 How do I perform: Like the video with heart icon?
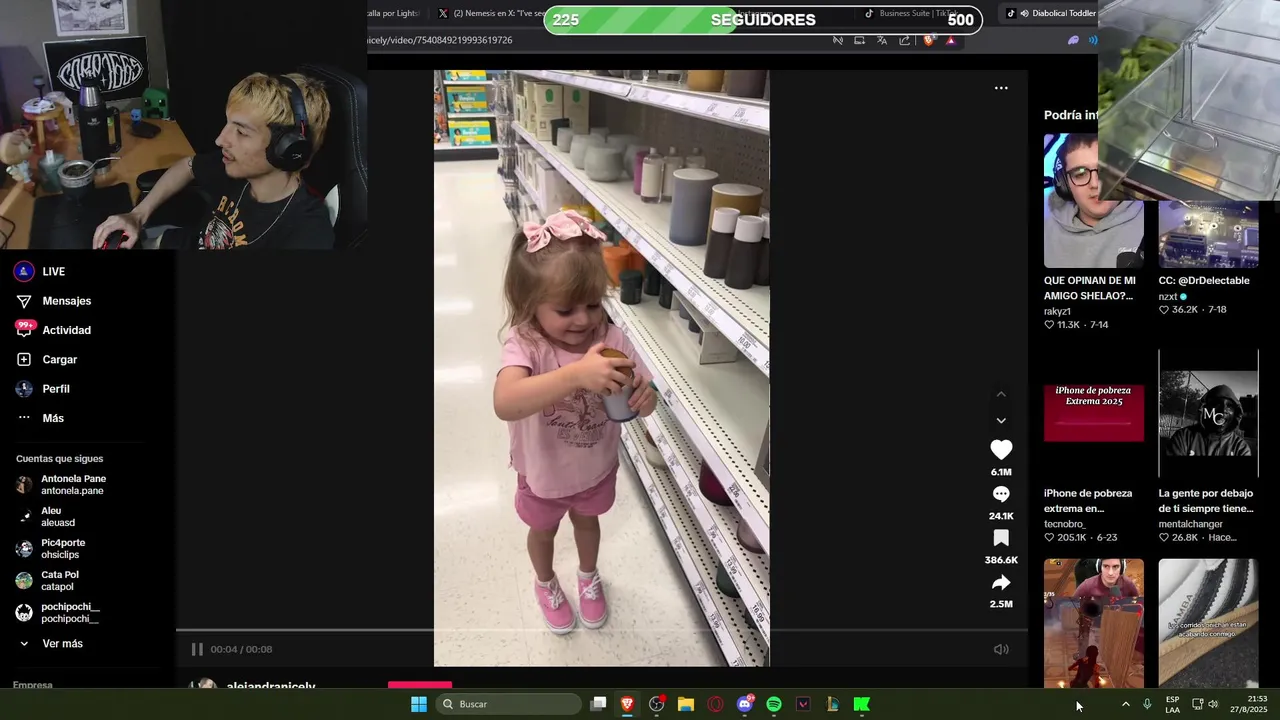tap(1001, 450)
